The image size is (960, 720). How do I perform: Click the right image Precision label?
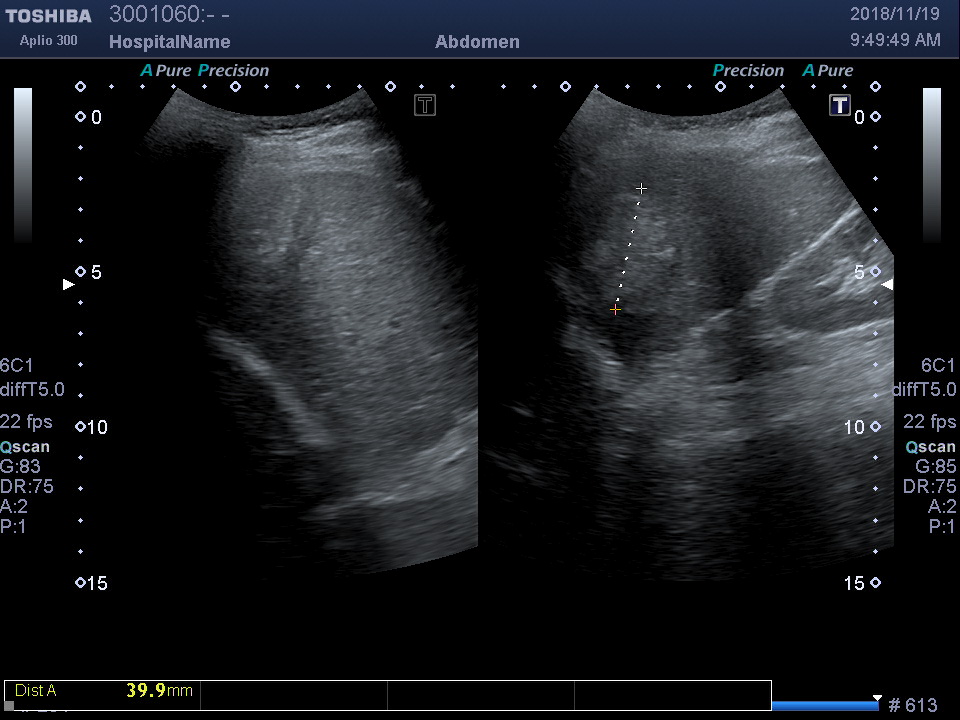pos(748,70)
